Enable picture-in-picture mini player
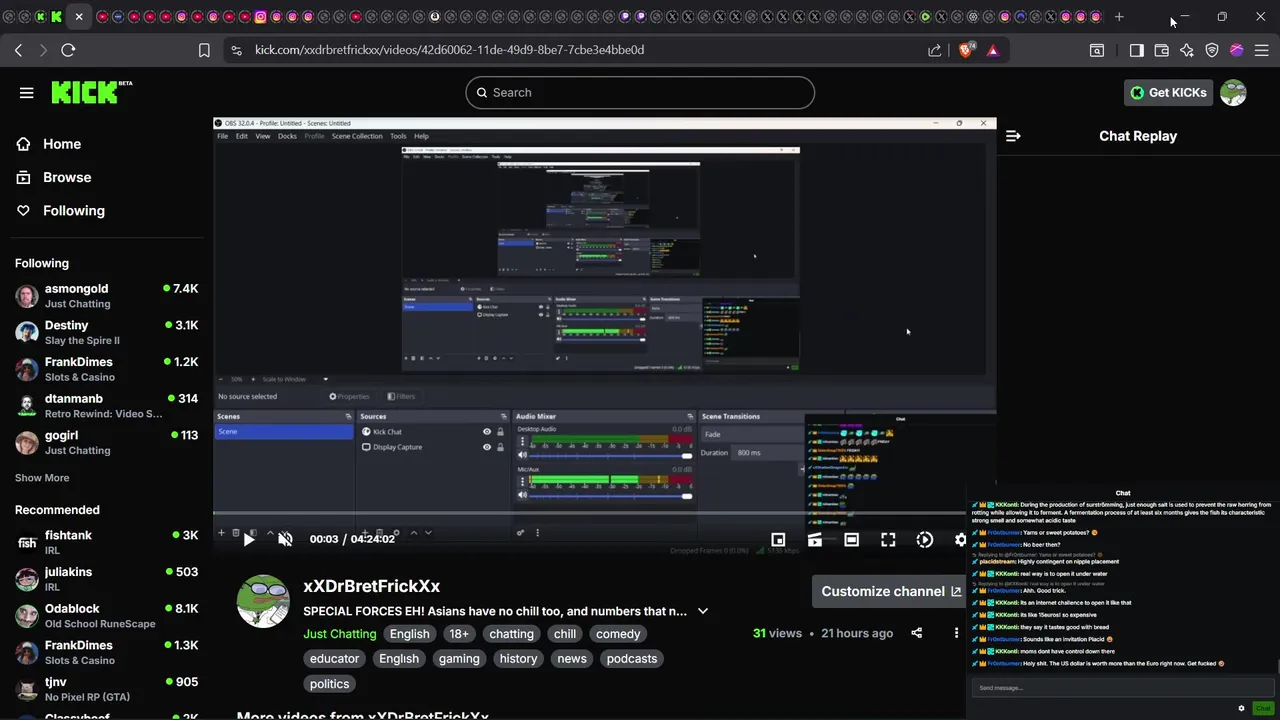Viewport: 1280px width, 720px height. pos(778,540)
